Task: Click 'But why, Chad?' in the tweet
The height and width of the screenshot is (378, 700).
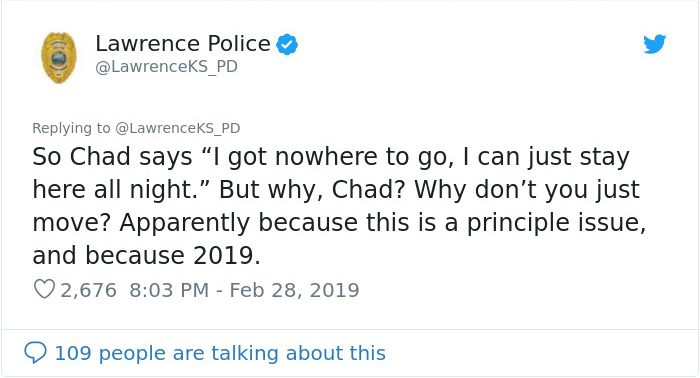Action: point(312,190)
